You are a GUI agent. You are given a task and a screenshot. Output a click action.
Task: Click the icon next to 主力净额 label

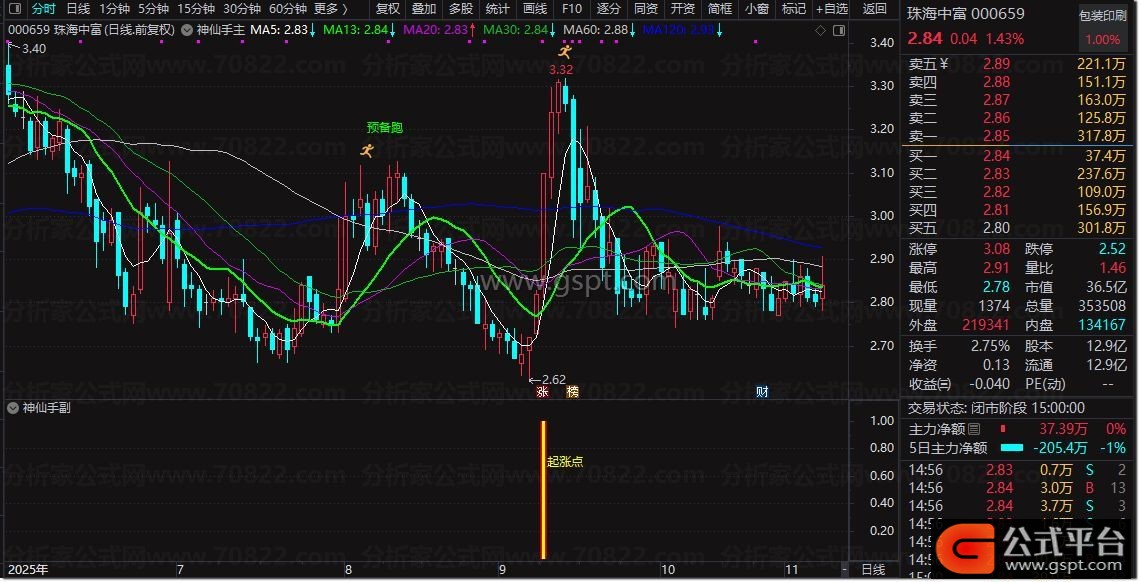pyautogui.click(x=974, y=429)
